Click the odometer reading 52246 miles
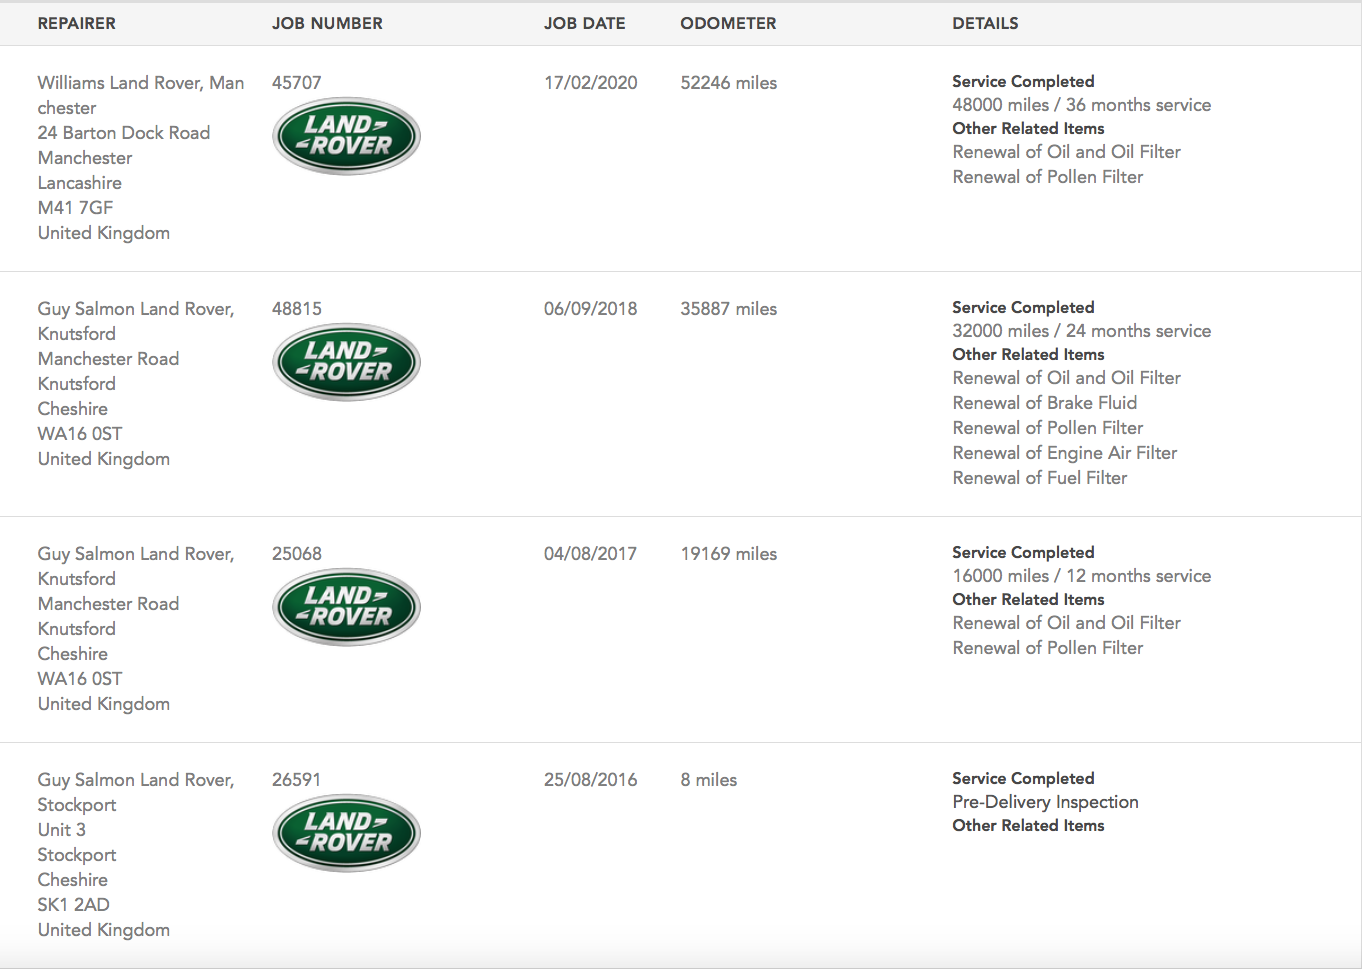This screenshot has height=969, width=1362. (x=729, y=83)
